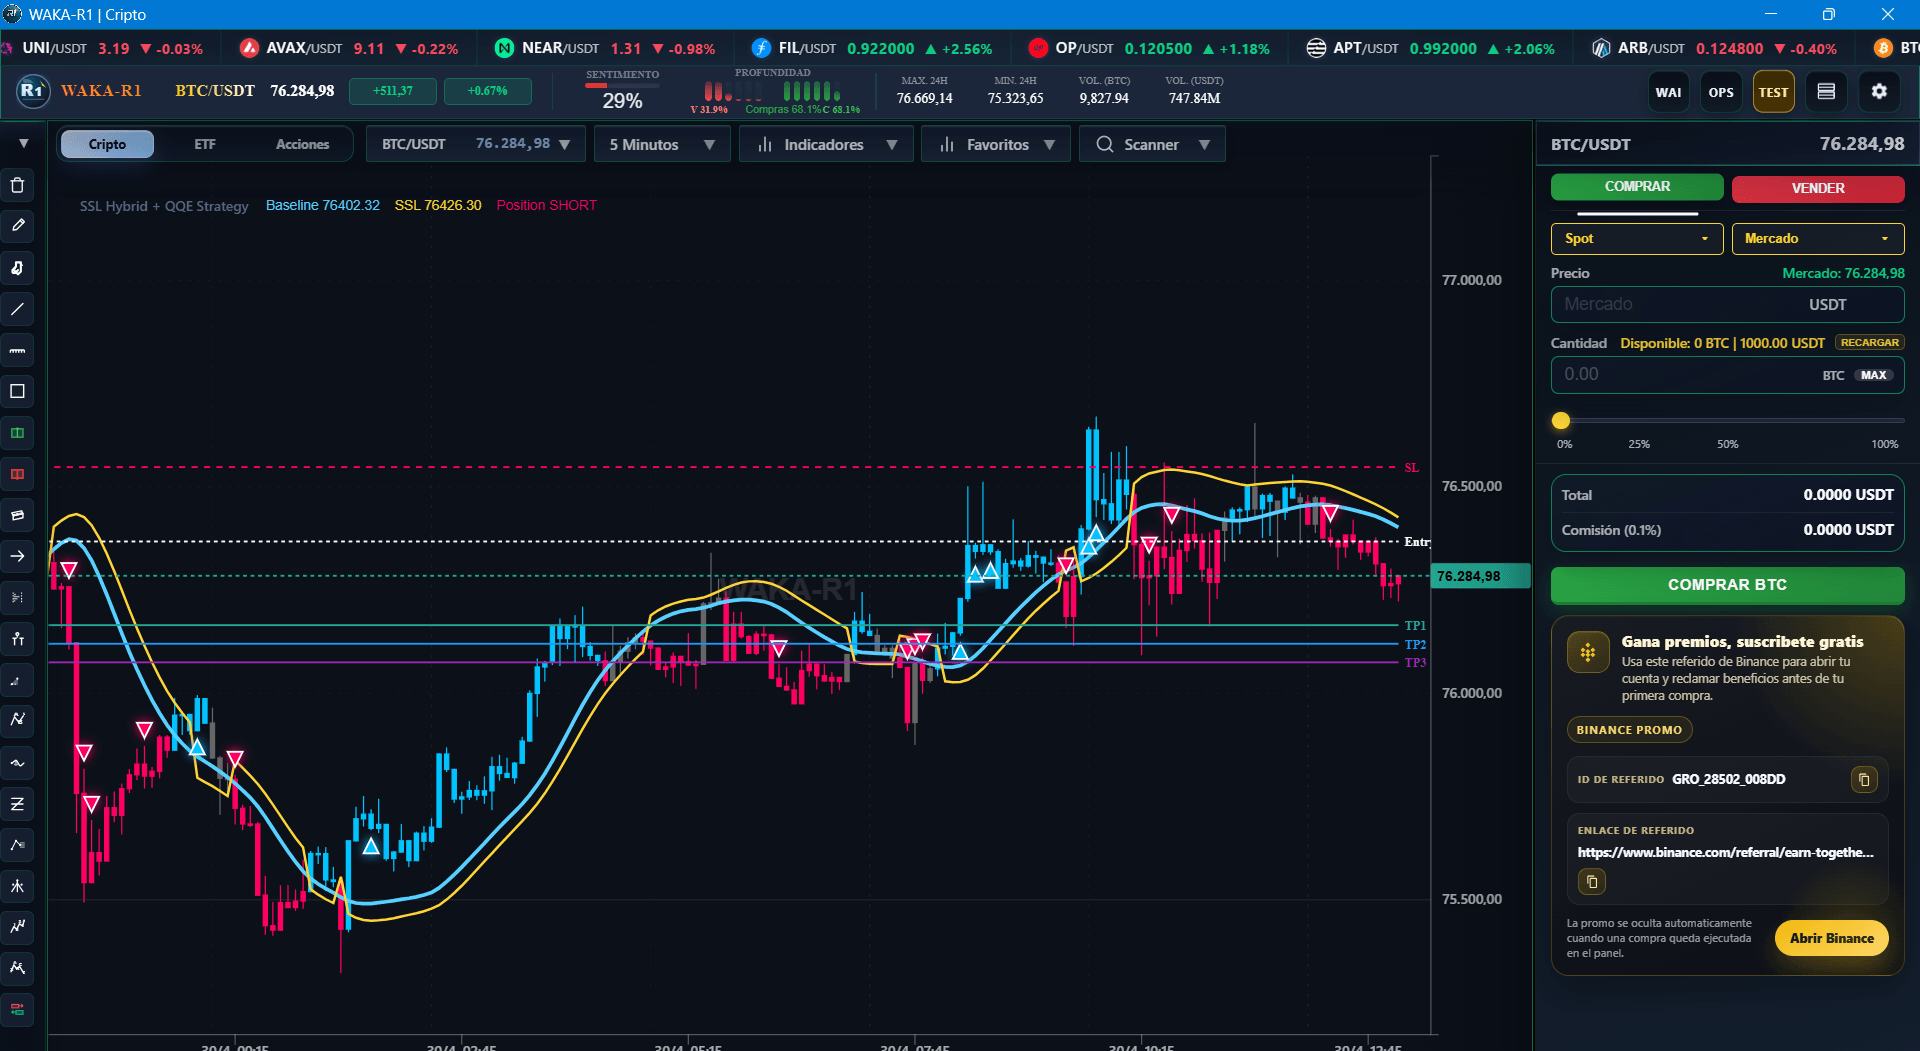Open the layout panels icon in header
This screenshot has height=1051, width=1920.
[1826, 92]
